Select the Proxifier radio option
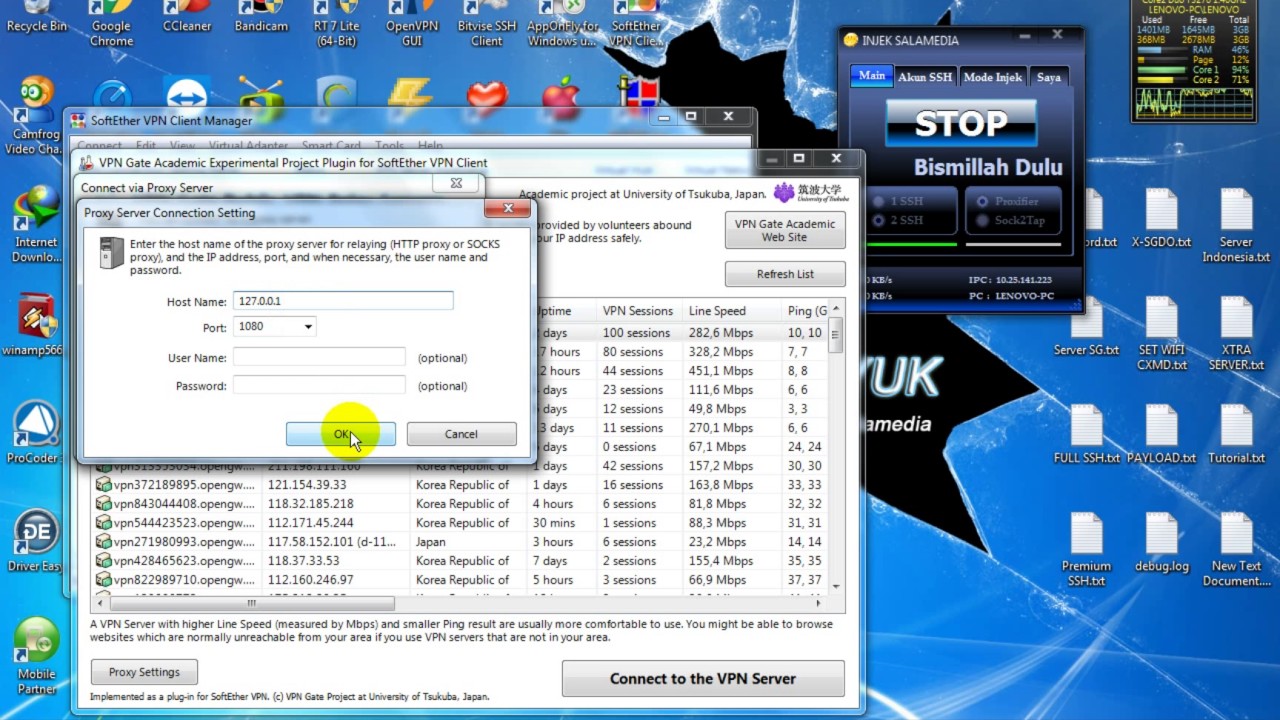 (1007, 201)
